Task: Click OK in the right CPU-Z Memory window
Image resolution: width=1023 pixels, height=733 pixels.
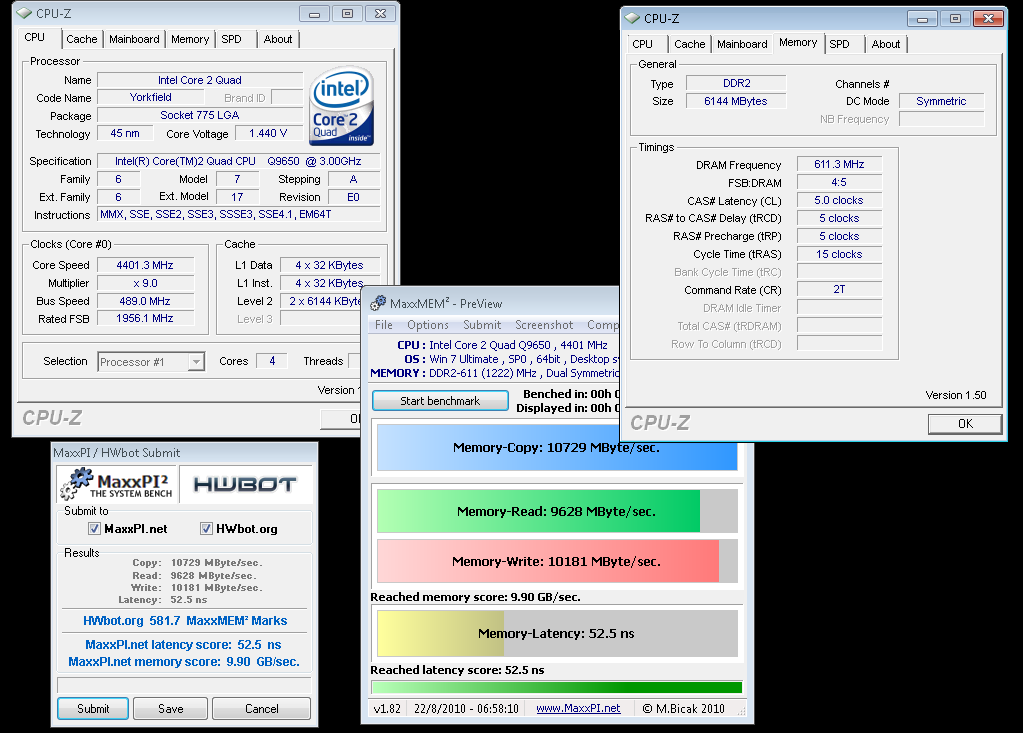Action: (x=965, y=424)
